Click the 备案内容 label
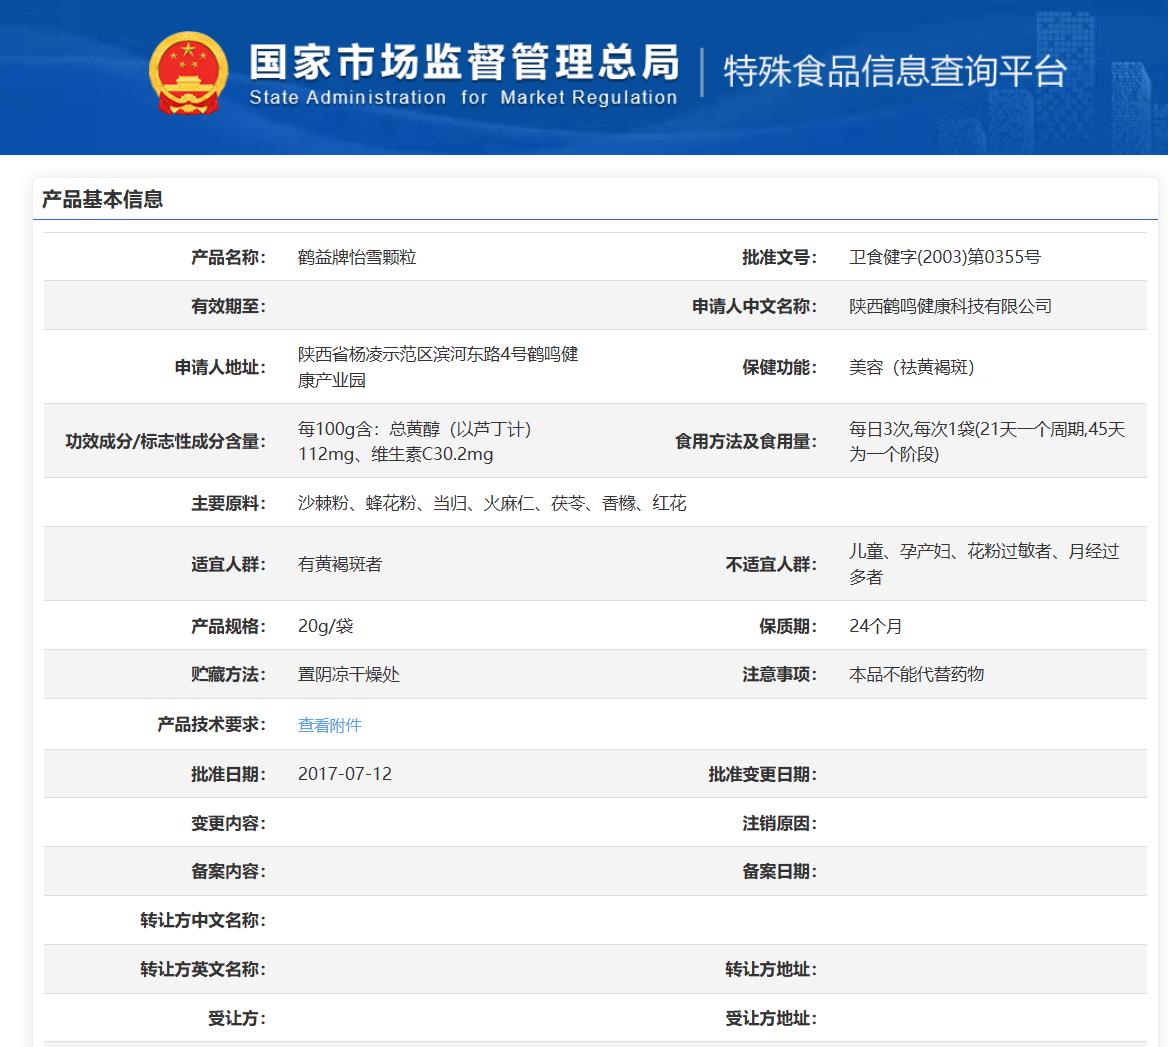The image size is (1168, 1047). pyautogui.click(x=228, y=871)
